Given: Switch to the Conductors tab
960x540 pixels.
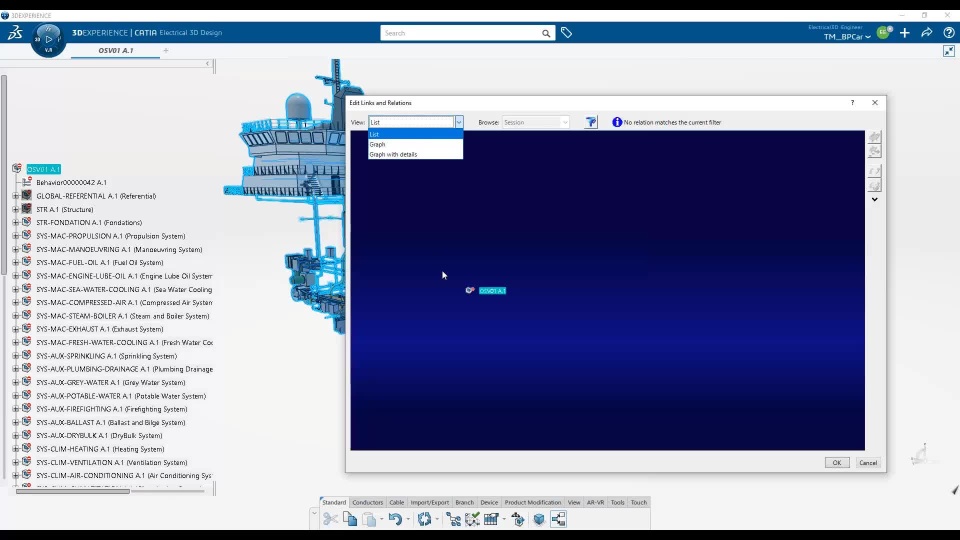Looking at the screenshot, I should click(x=367, y=502).
